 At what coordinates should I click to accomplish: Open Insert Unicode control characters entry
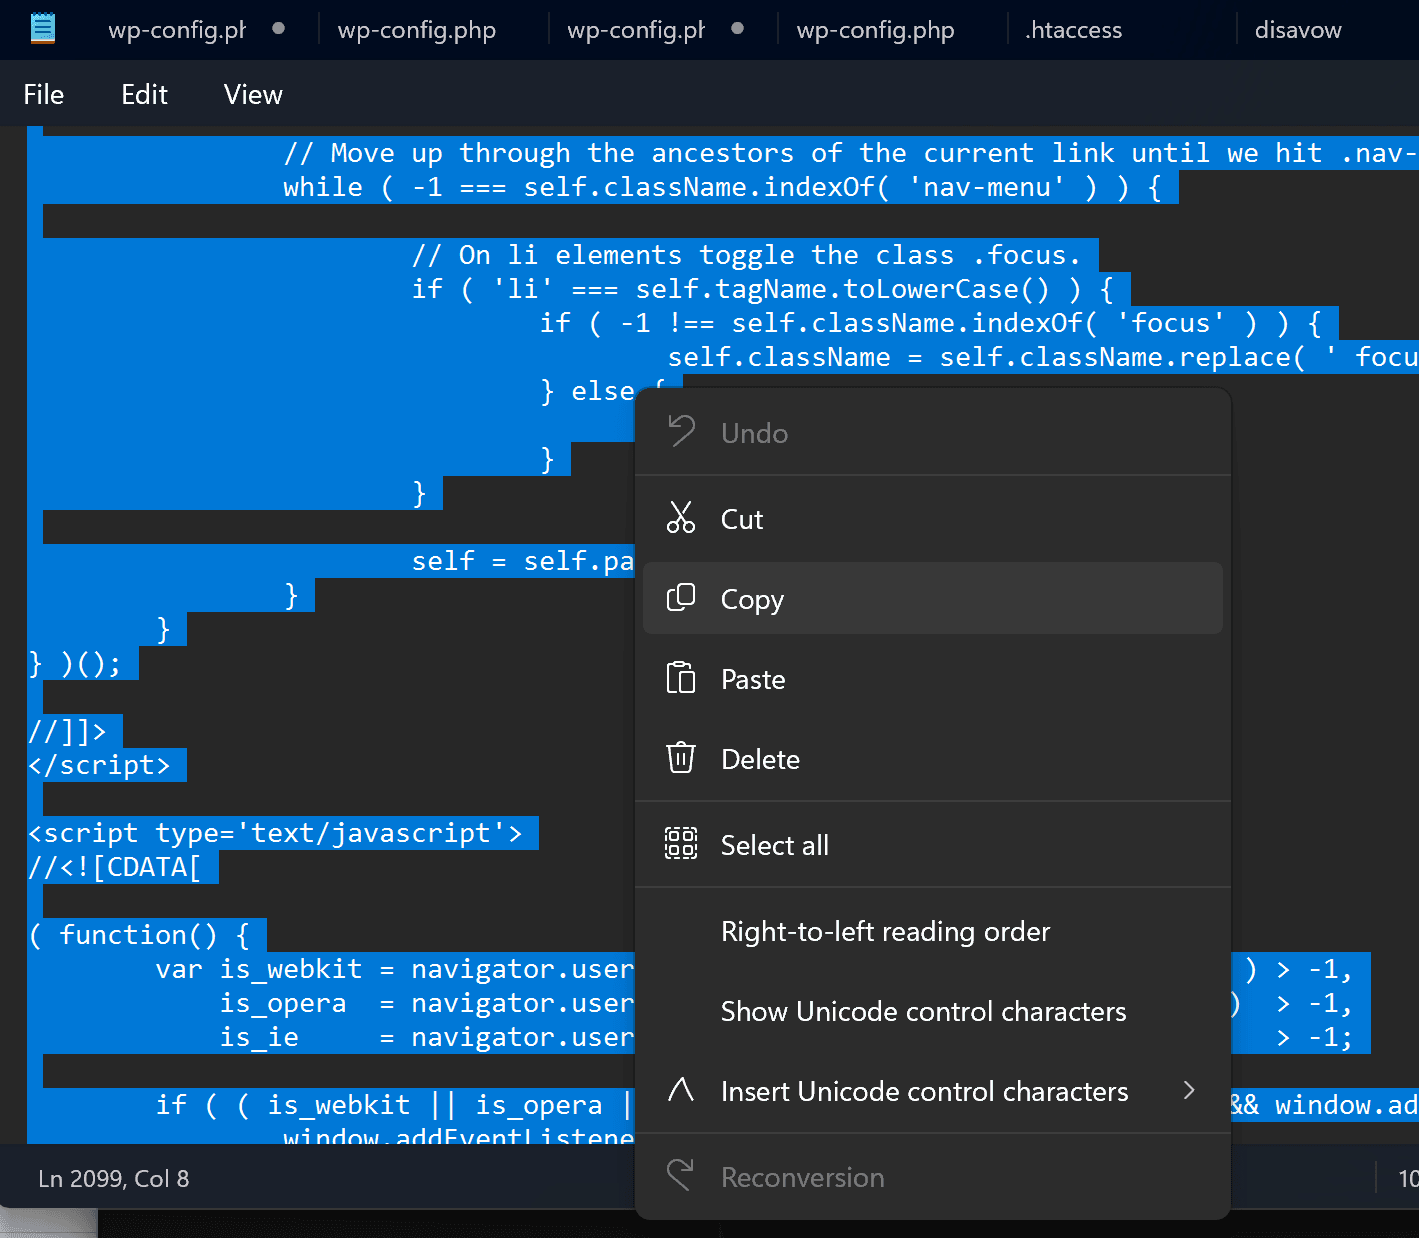932,1090
